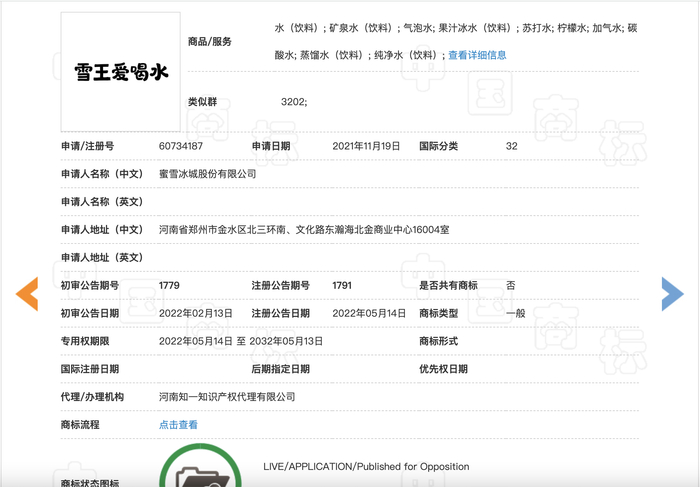The width and height of the screenshot is (700, 487).
Task: Click the 优先权日期 label
Action: point(443,369)
